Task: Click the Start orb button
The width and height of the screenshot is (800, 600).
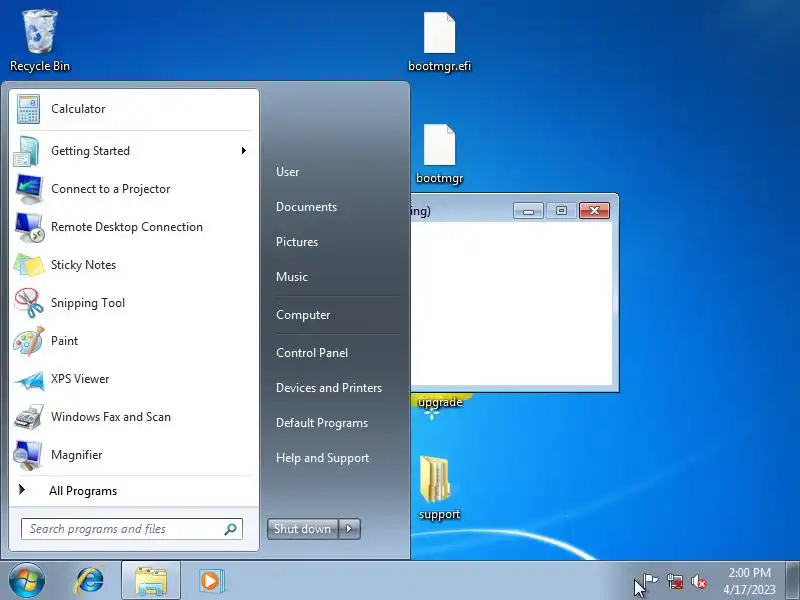Action: (27, 581)
